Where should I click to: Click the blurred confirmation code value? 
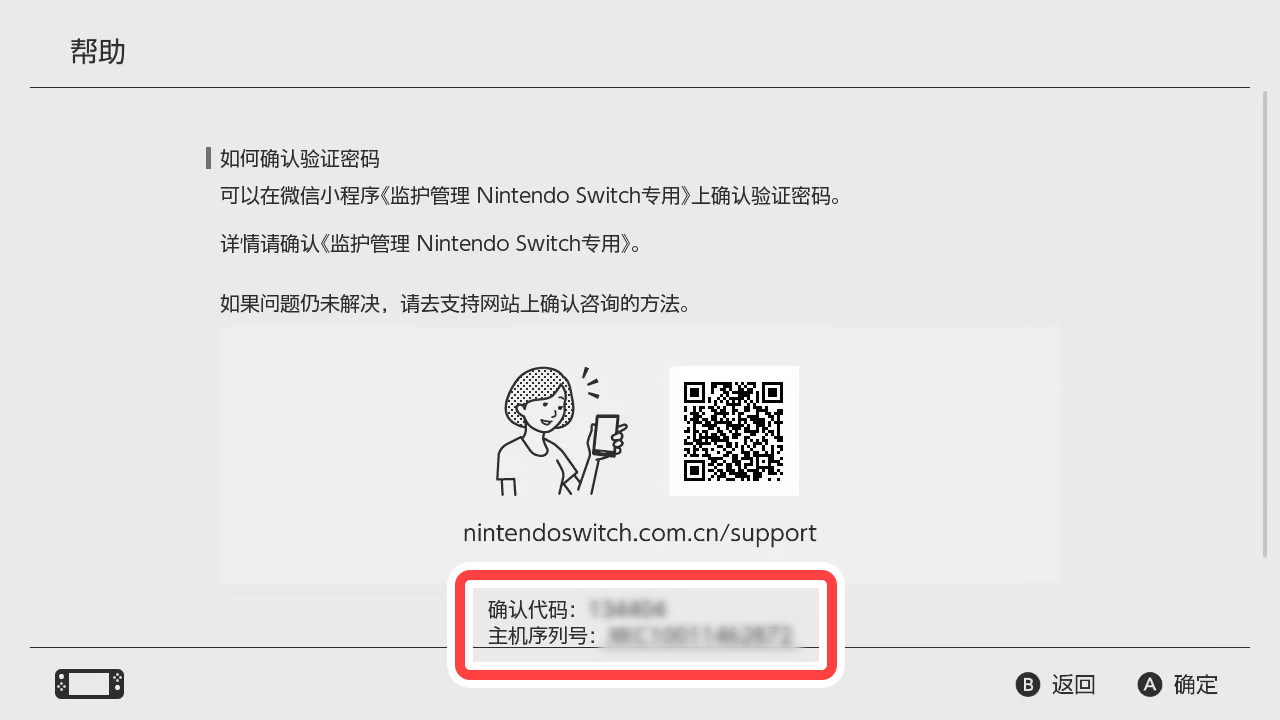tap(627, 609)
